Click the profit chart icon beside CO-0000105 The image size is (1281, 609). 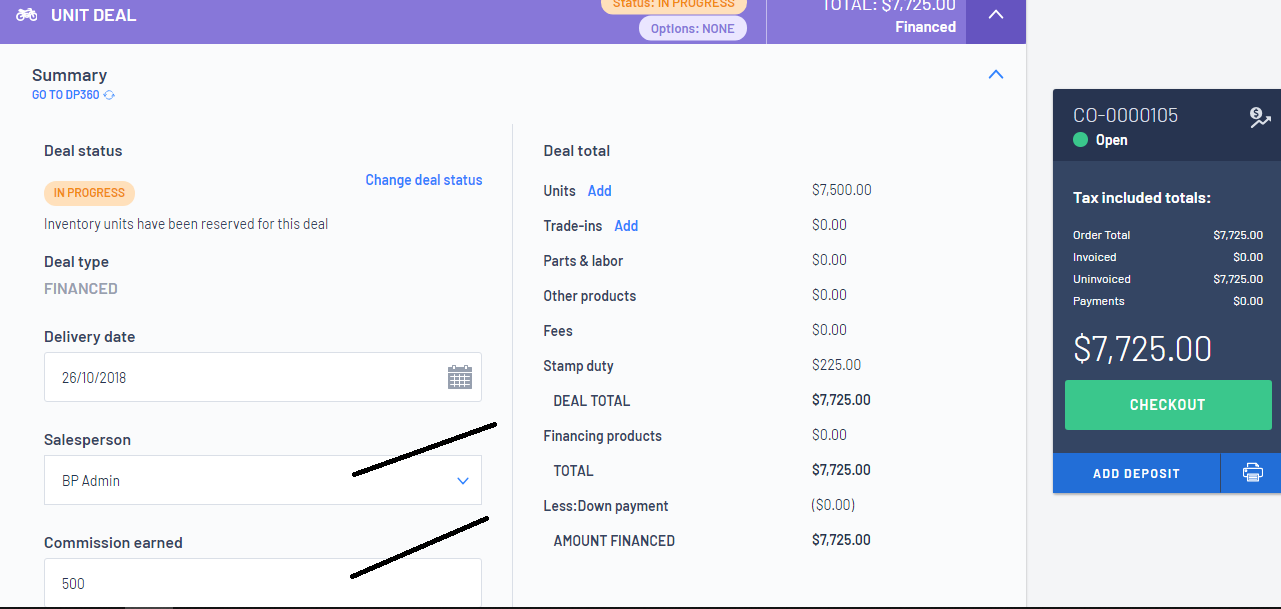tap(1260, 118)
